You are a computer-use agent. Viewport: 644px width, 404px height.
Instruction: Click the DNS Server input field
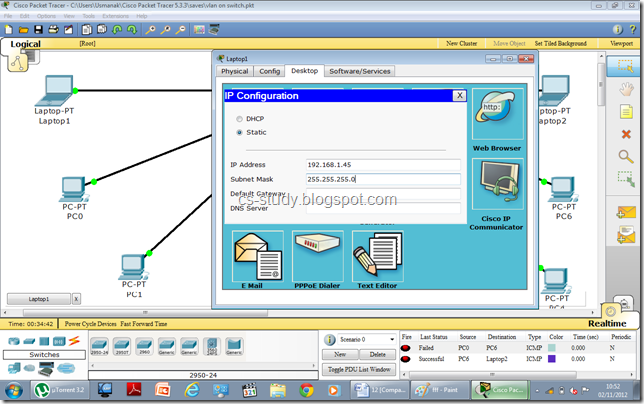click(x=383, y=209)
